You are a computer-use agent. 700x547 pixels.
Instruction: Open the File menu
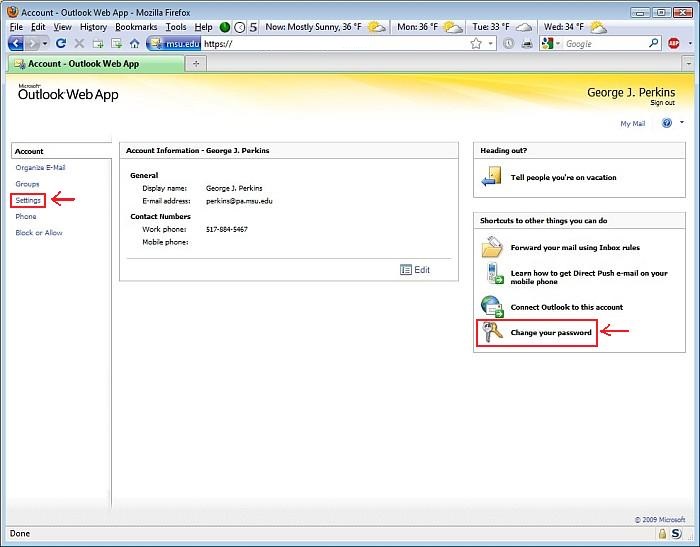(16, 27)
